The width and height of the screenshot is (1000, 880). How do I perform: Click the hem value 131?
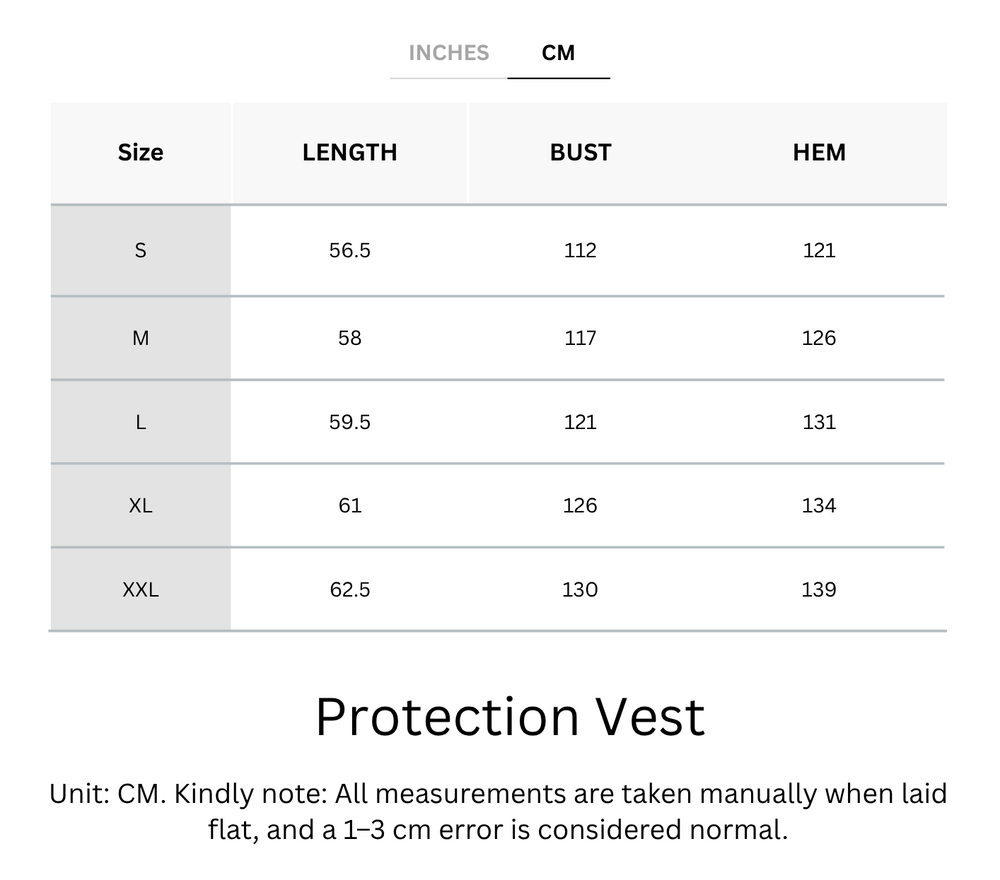coord(819,423)
